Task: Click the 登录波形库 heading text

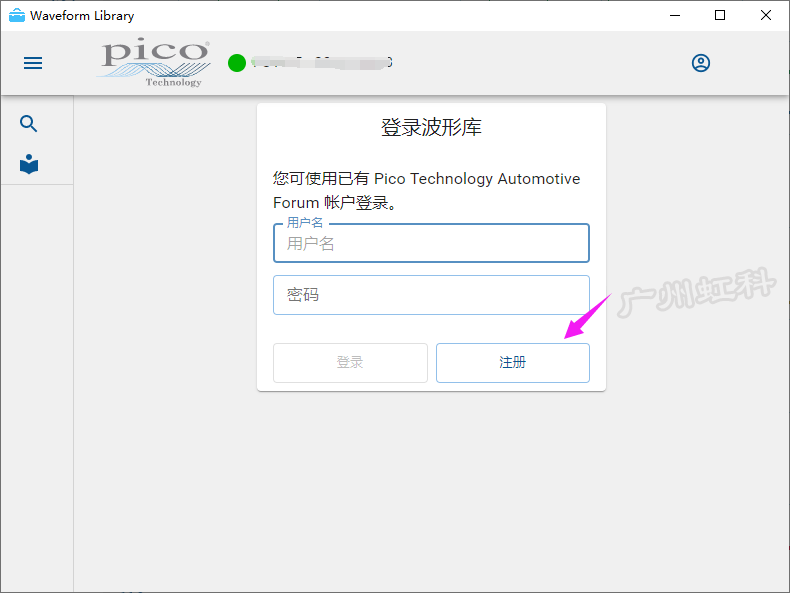Action: pyautogui.click(x=431, y=127)
